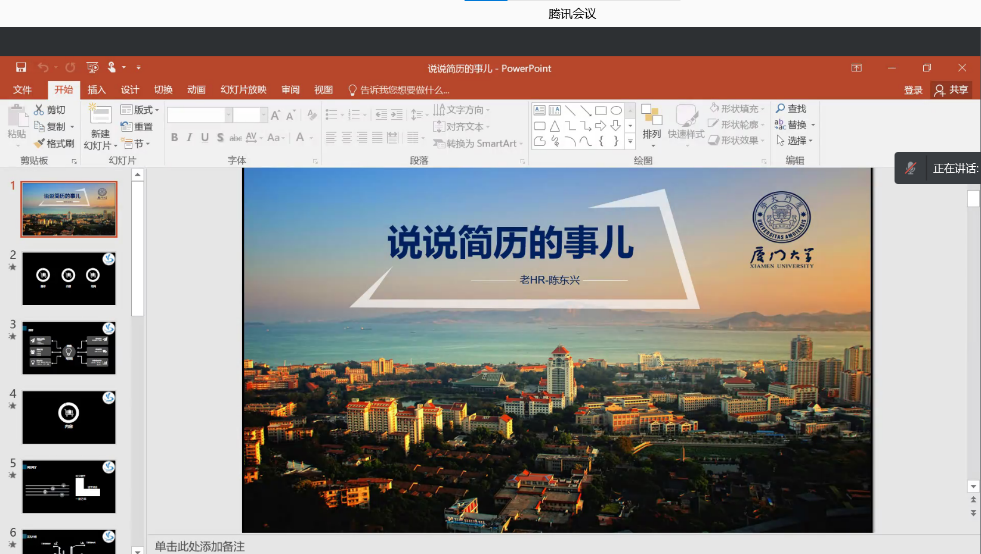981x554 pixels.
Task: Click the 重置 reset button
Action: tap(136, 126)
